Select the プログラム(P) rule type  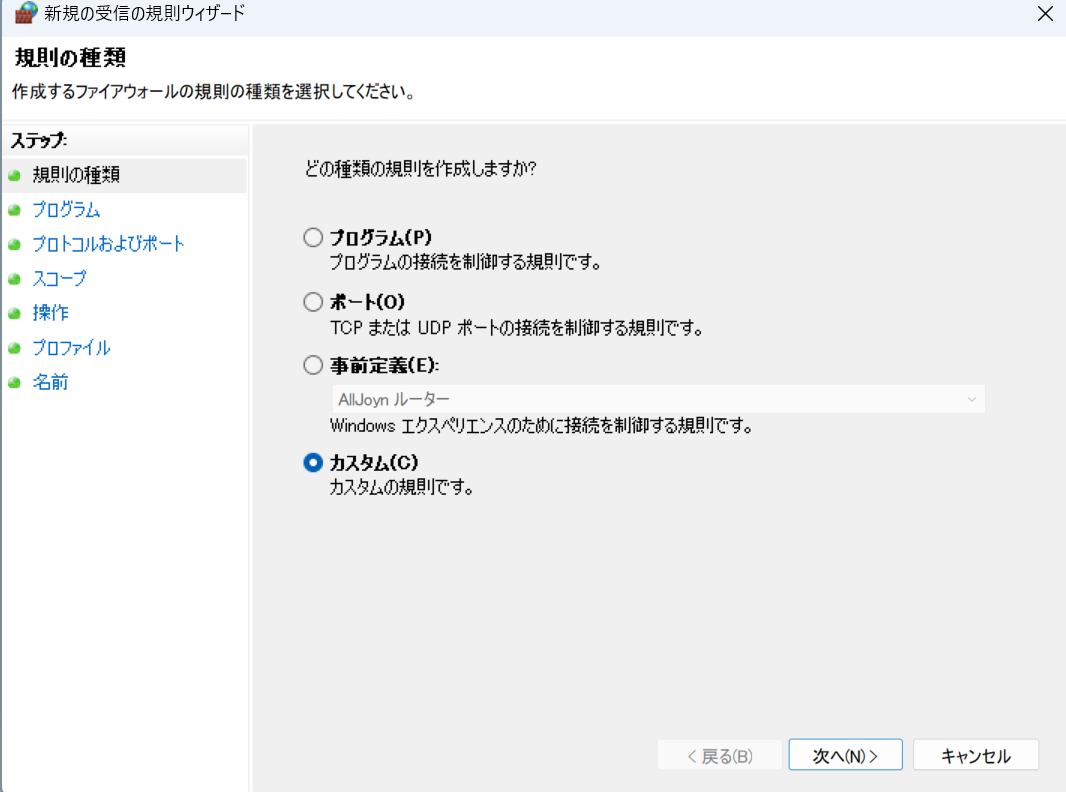[313, 238]
